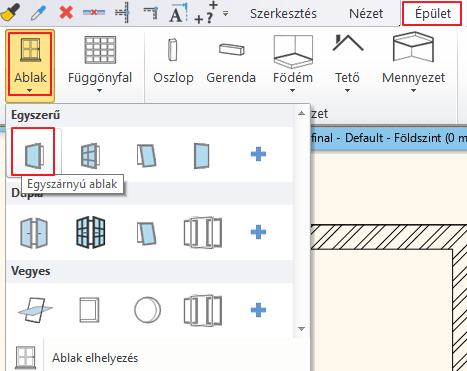The image size is (467, 371).
Task: Click the Függönyfal curtain wall icon
Action: point(100,50)
